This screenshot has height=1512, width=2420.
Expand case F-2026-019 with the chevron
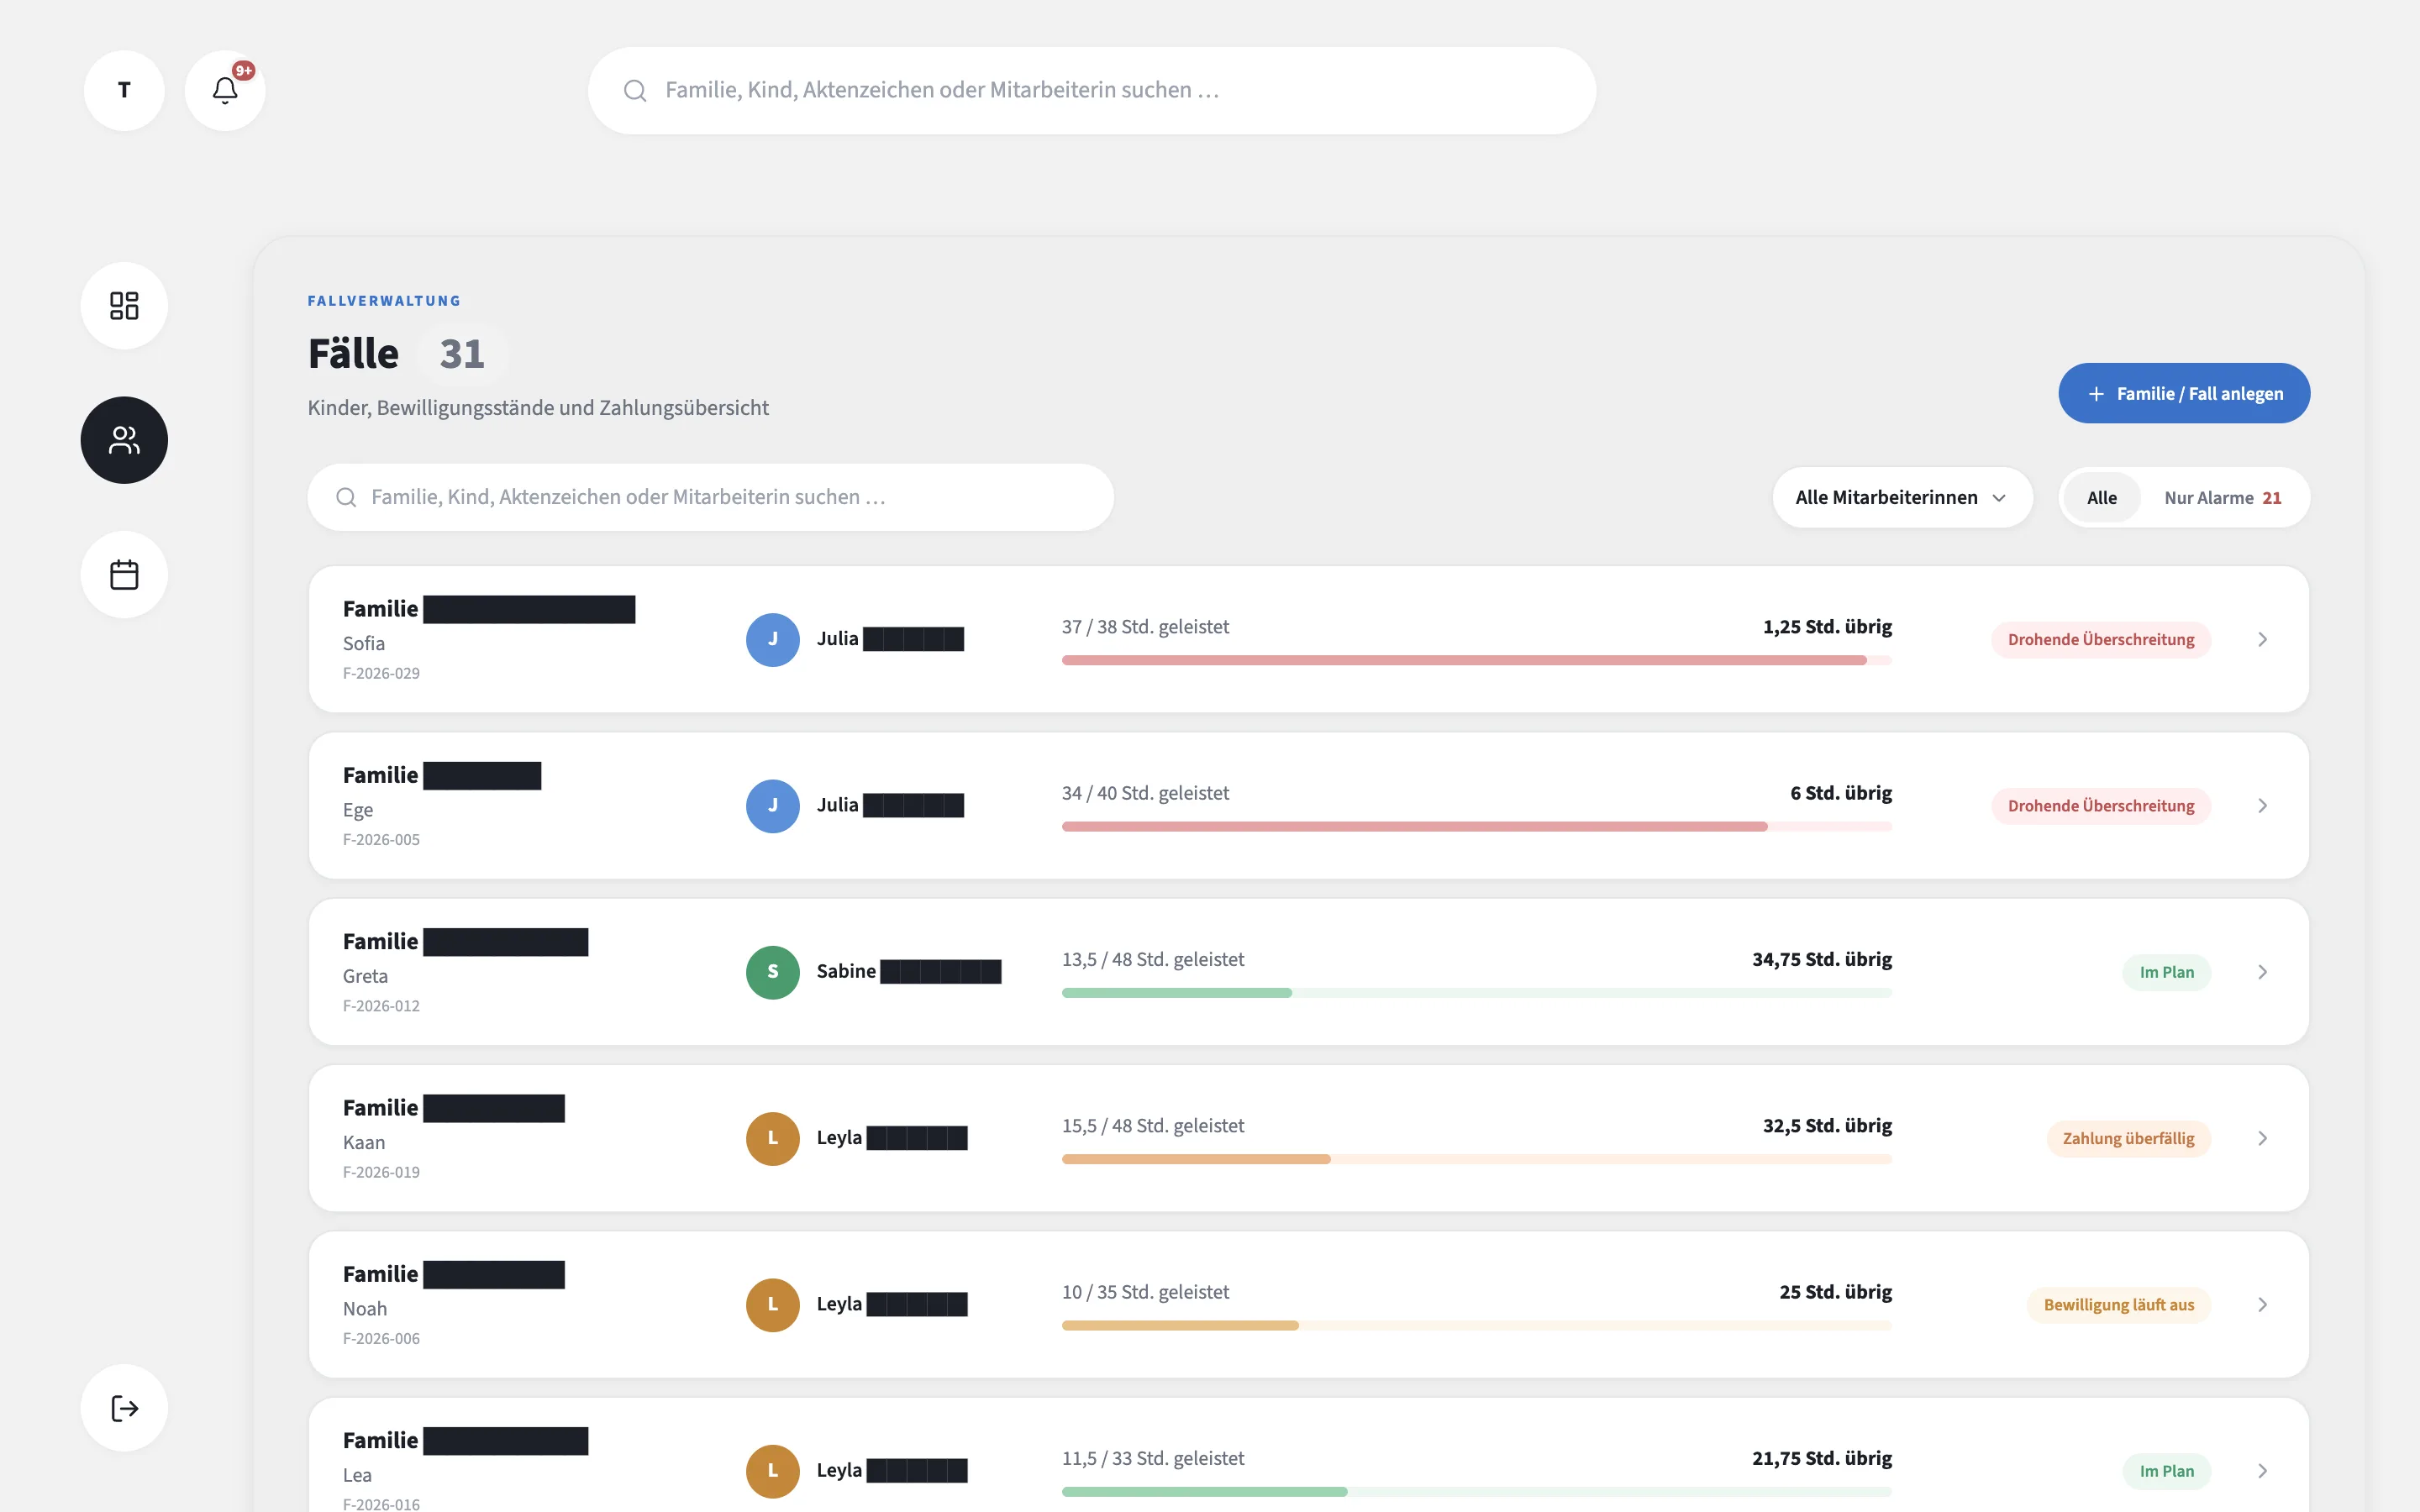pyautogui.click(x=2262, y=1138)
